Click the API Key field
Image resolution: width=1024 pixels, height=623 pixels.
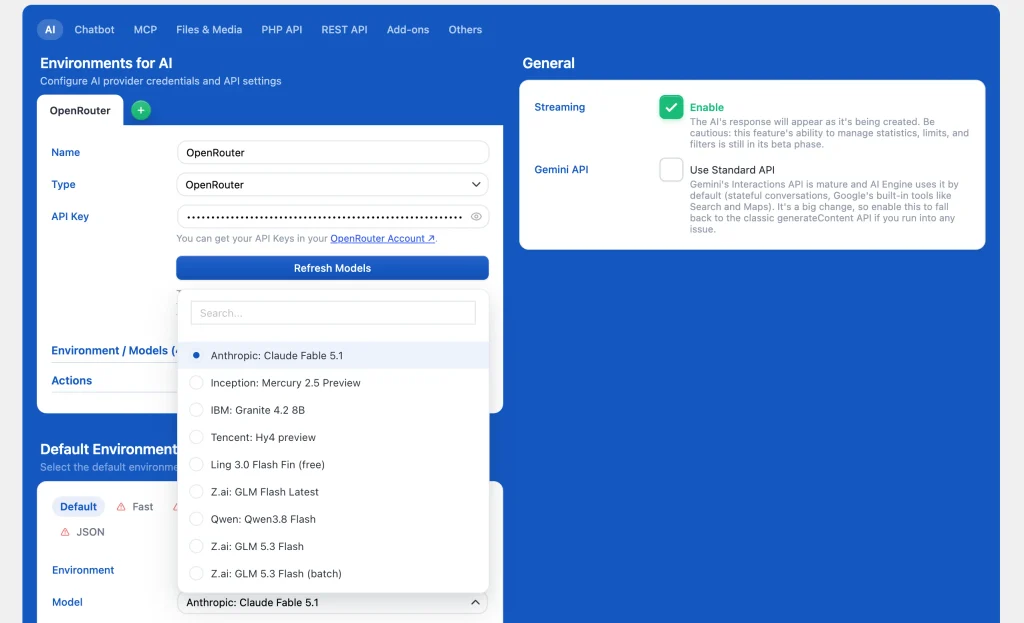332,217
